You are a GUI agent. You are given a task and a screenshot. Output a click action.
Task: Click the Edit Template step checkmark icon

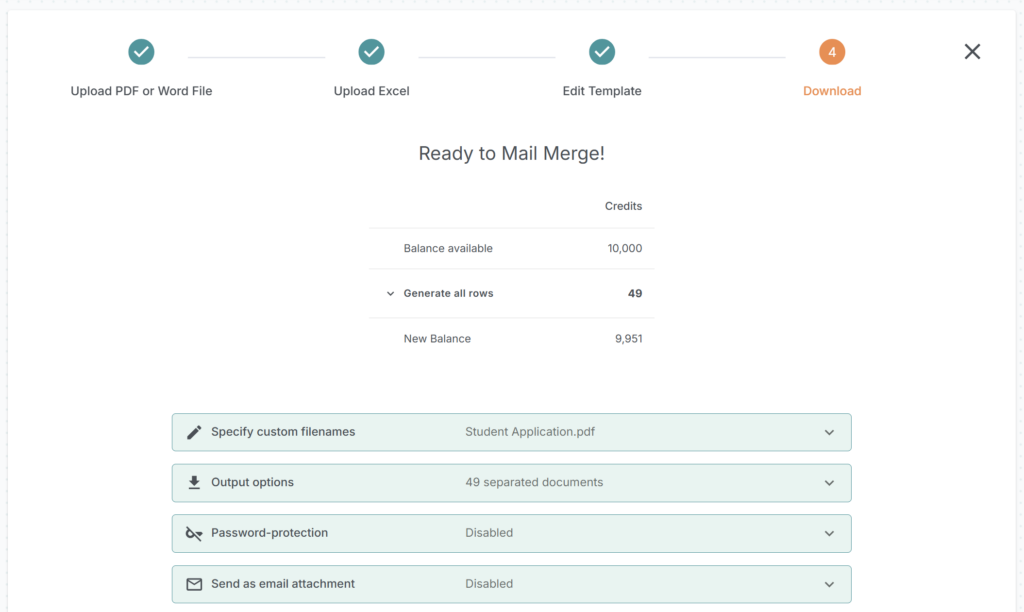(602, 52)
